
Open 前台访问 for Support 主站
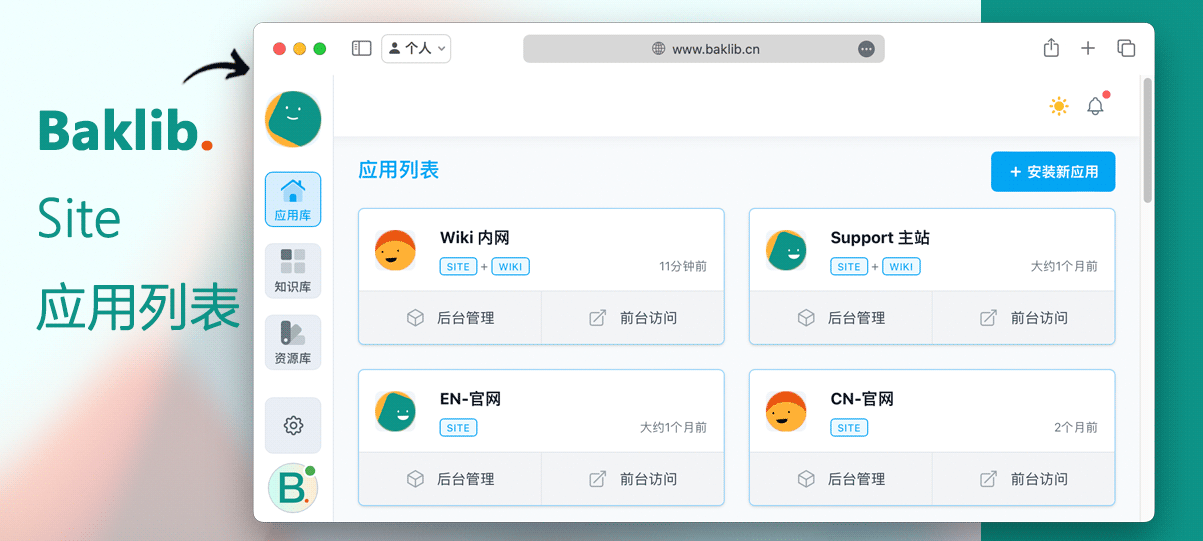[1024, 318]
